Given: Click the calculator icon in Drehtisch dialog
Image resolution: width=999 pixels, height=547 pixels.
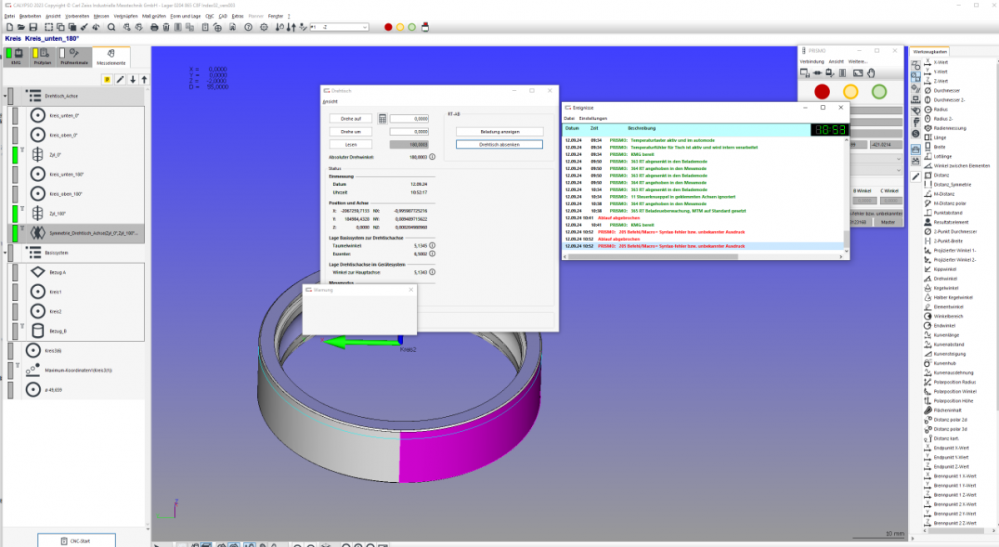Looking at the screenshot, I should click(x=382, y=118).
